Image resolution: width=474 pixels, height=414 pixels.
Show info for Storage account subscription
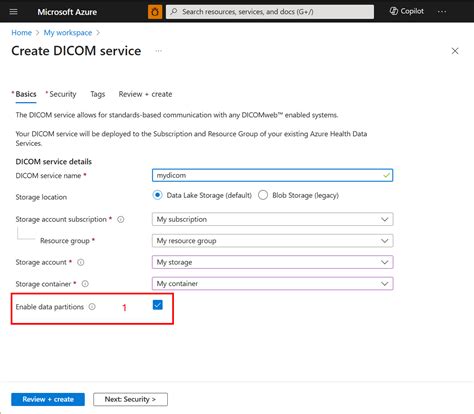121,219
